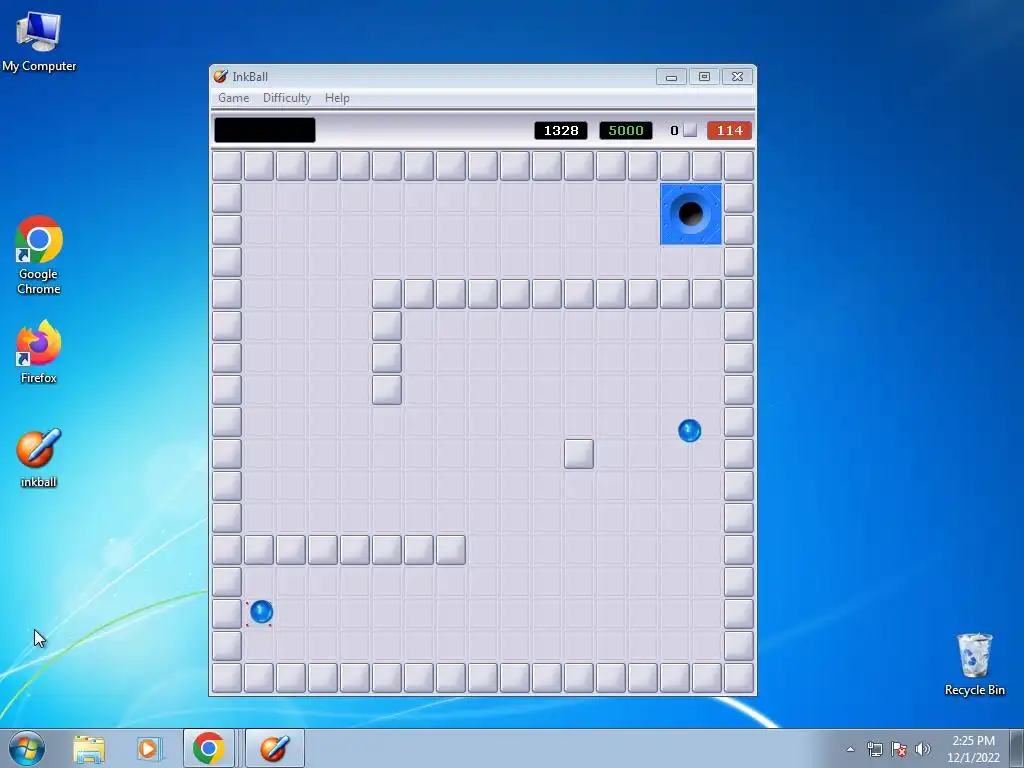Select Google Chrome desktop shortcut
The image size is (1024, 768).
39,255
